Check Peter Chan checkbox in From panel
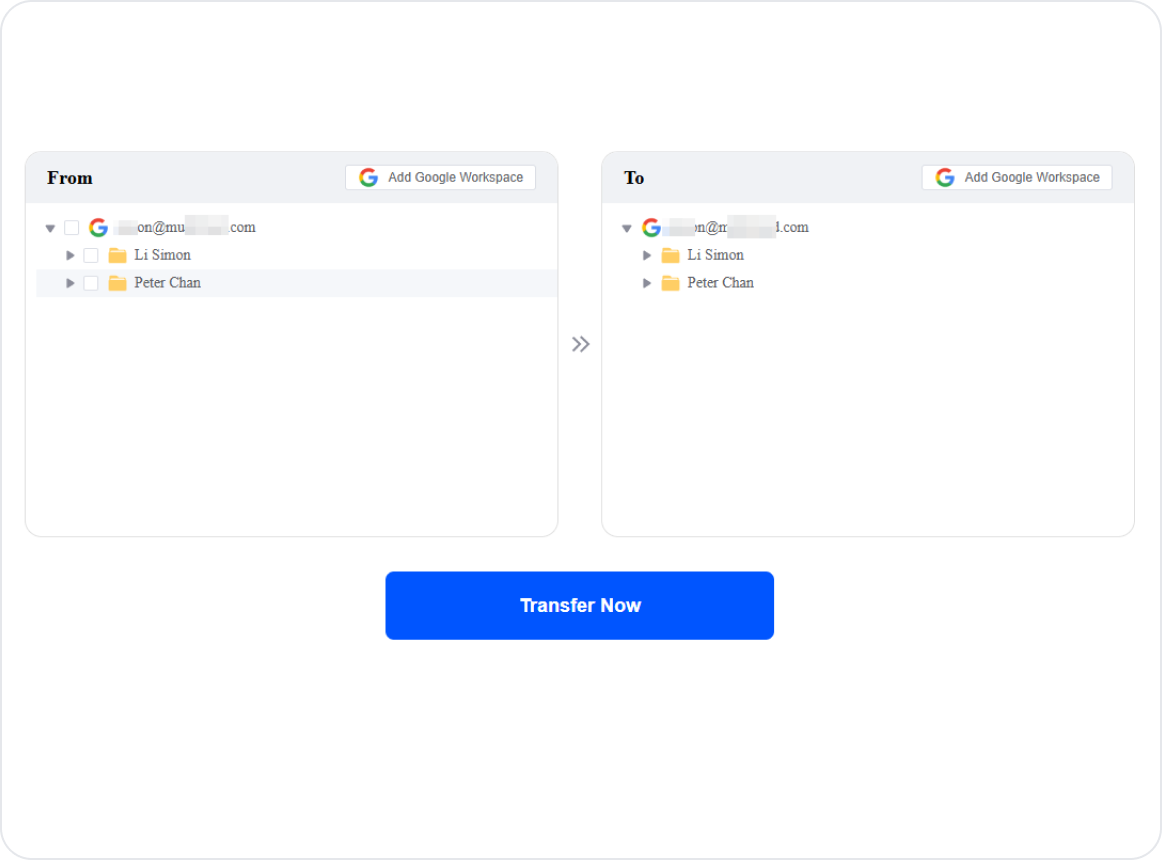Image resolution: width=1162 pixels, height=860 pixels. pyautogui.click(x=91, y=283)
